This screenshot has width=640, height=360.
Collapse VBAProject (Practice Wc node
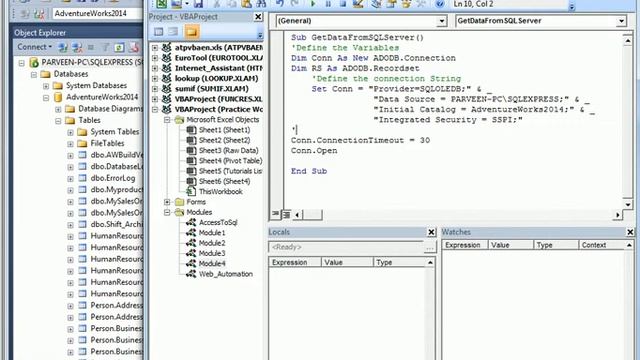155,109
